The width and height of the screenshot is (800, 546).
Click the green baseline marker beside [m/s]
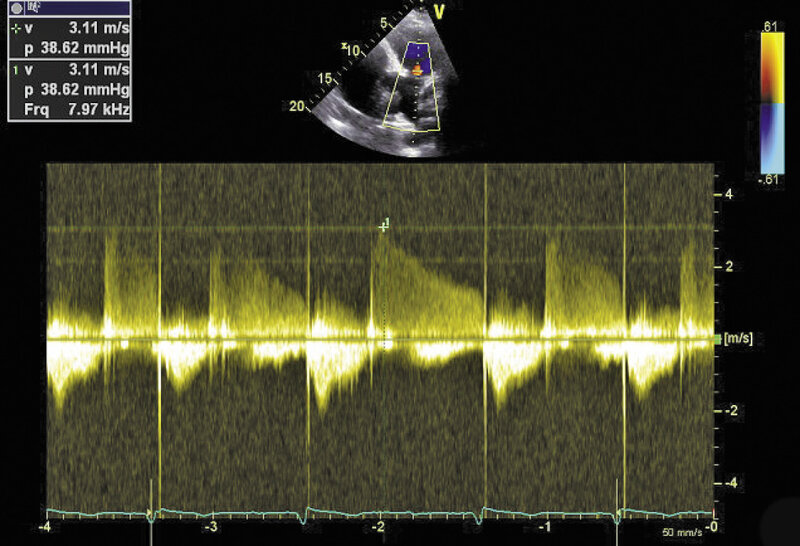point(717,339)
